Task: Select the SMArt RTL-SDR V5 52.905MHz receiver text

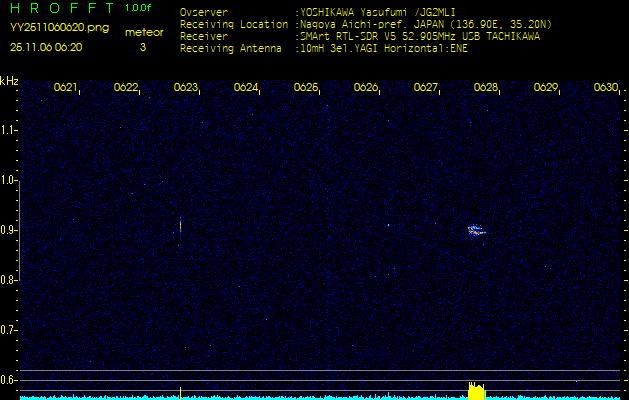Action: 418,37
